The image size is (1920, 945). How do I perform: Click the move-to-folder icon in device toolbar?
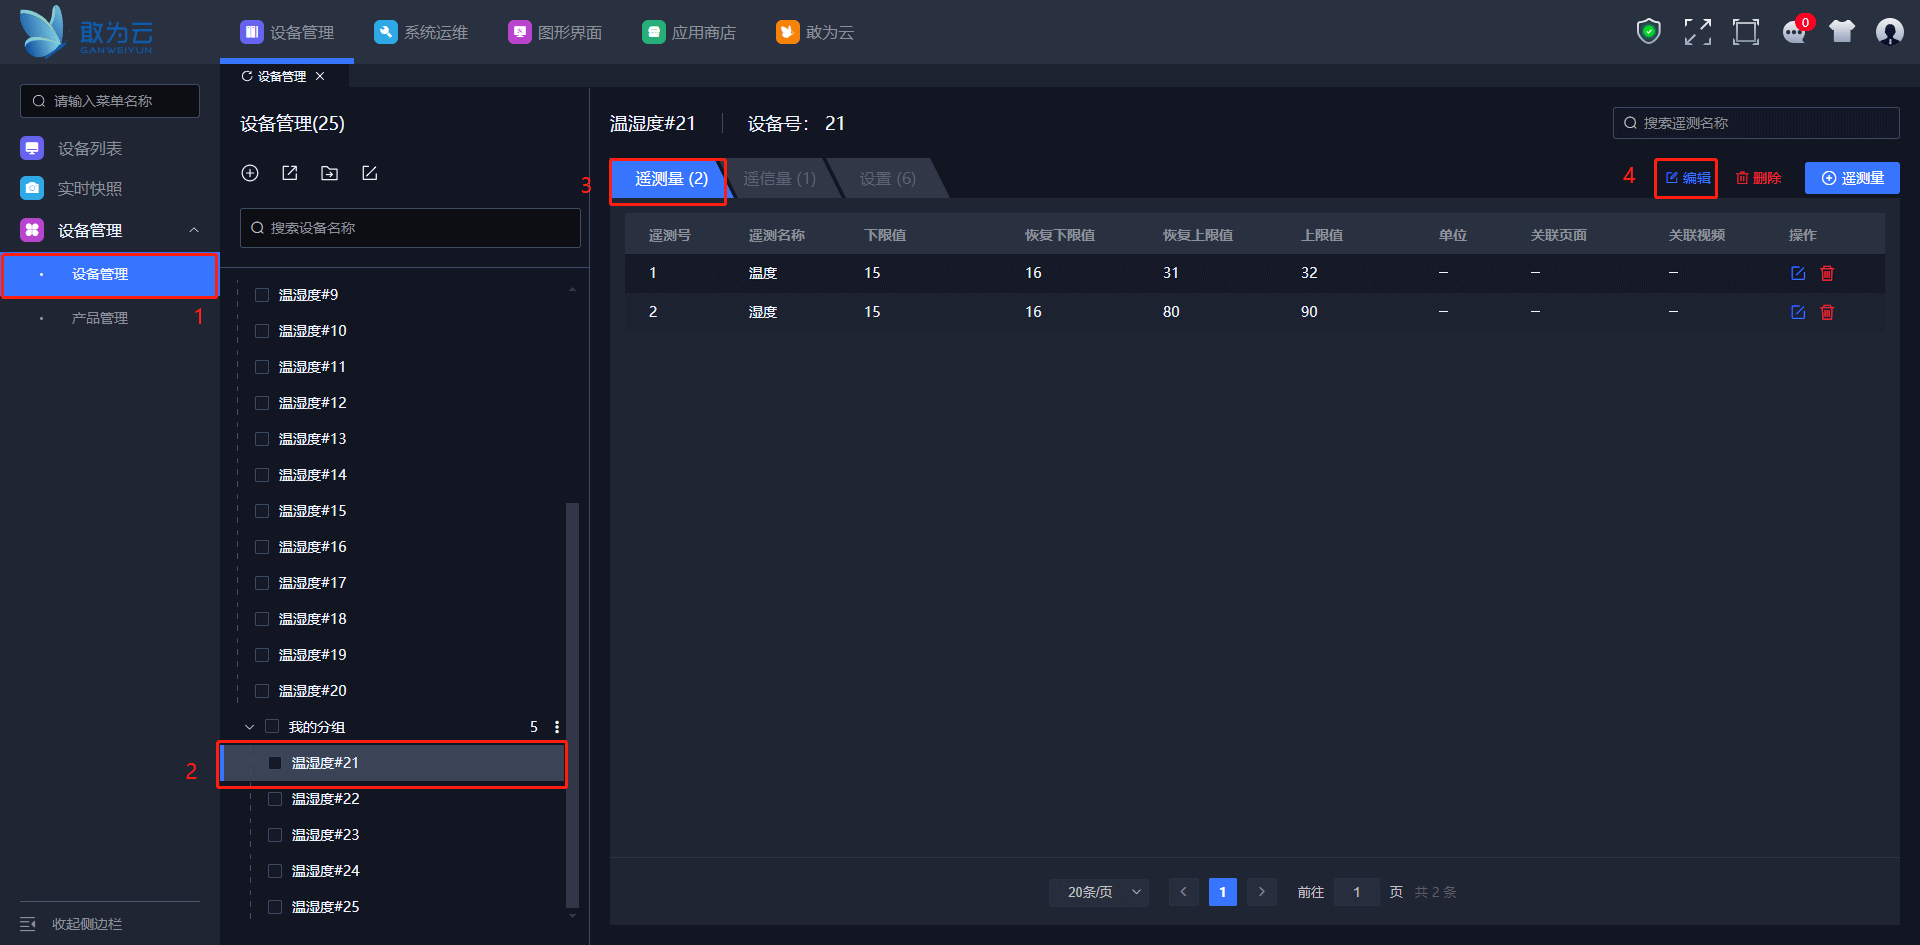click(x=329, y=173)
